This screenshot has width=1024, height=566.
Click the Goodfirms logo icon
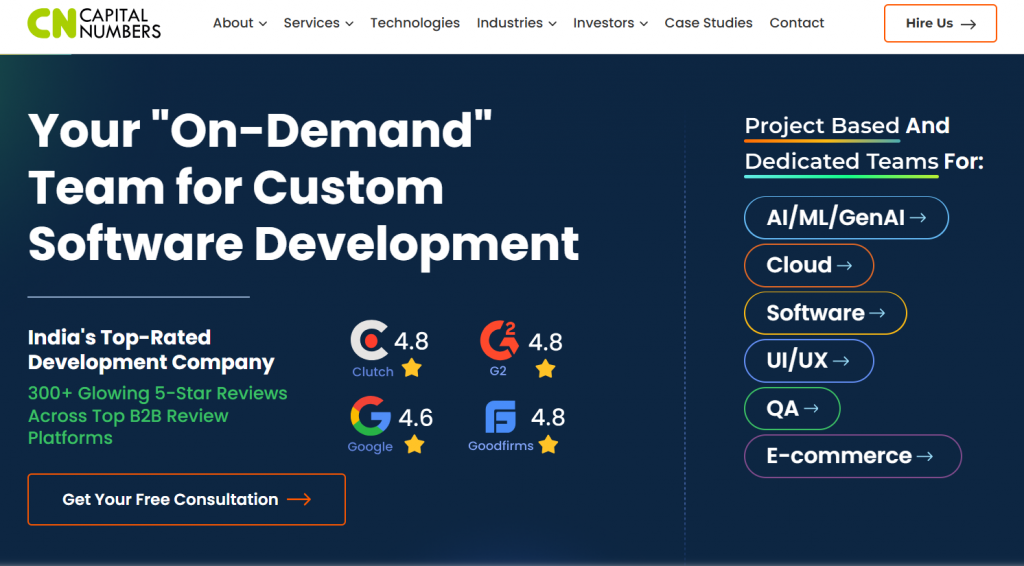(x=501, y=417)
